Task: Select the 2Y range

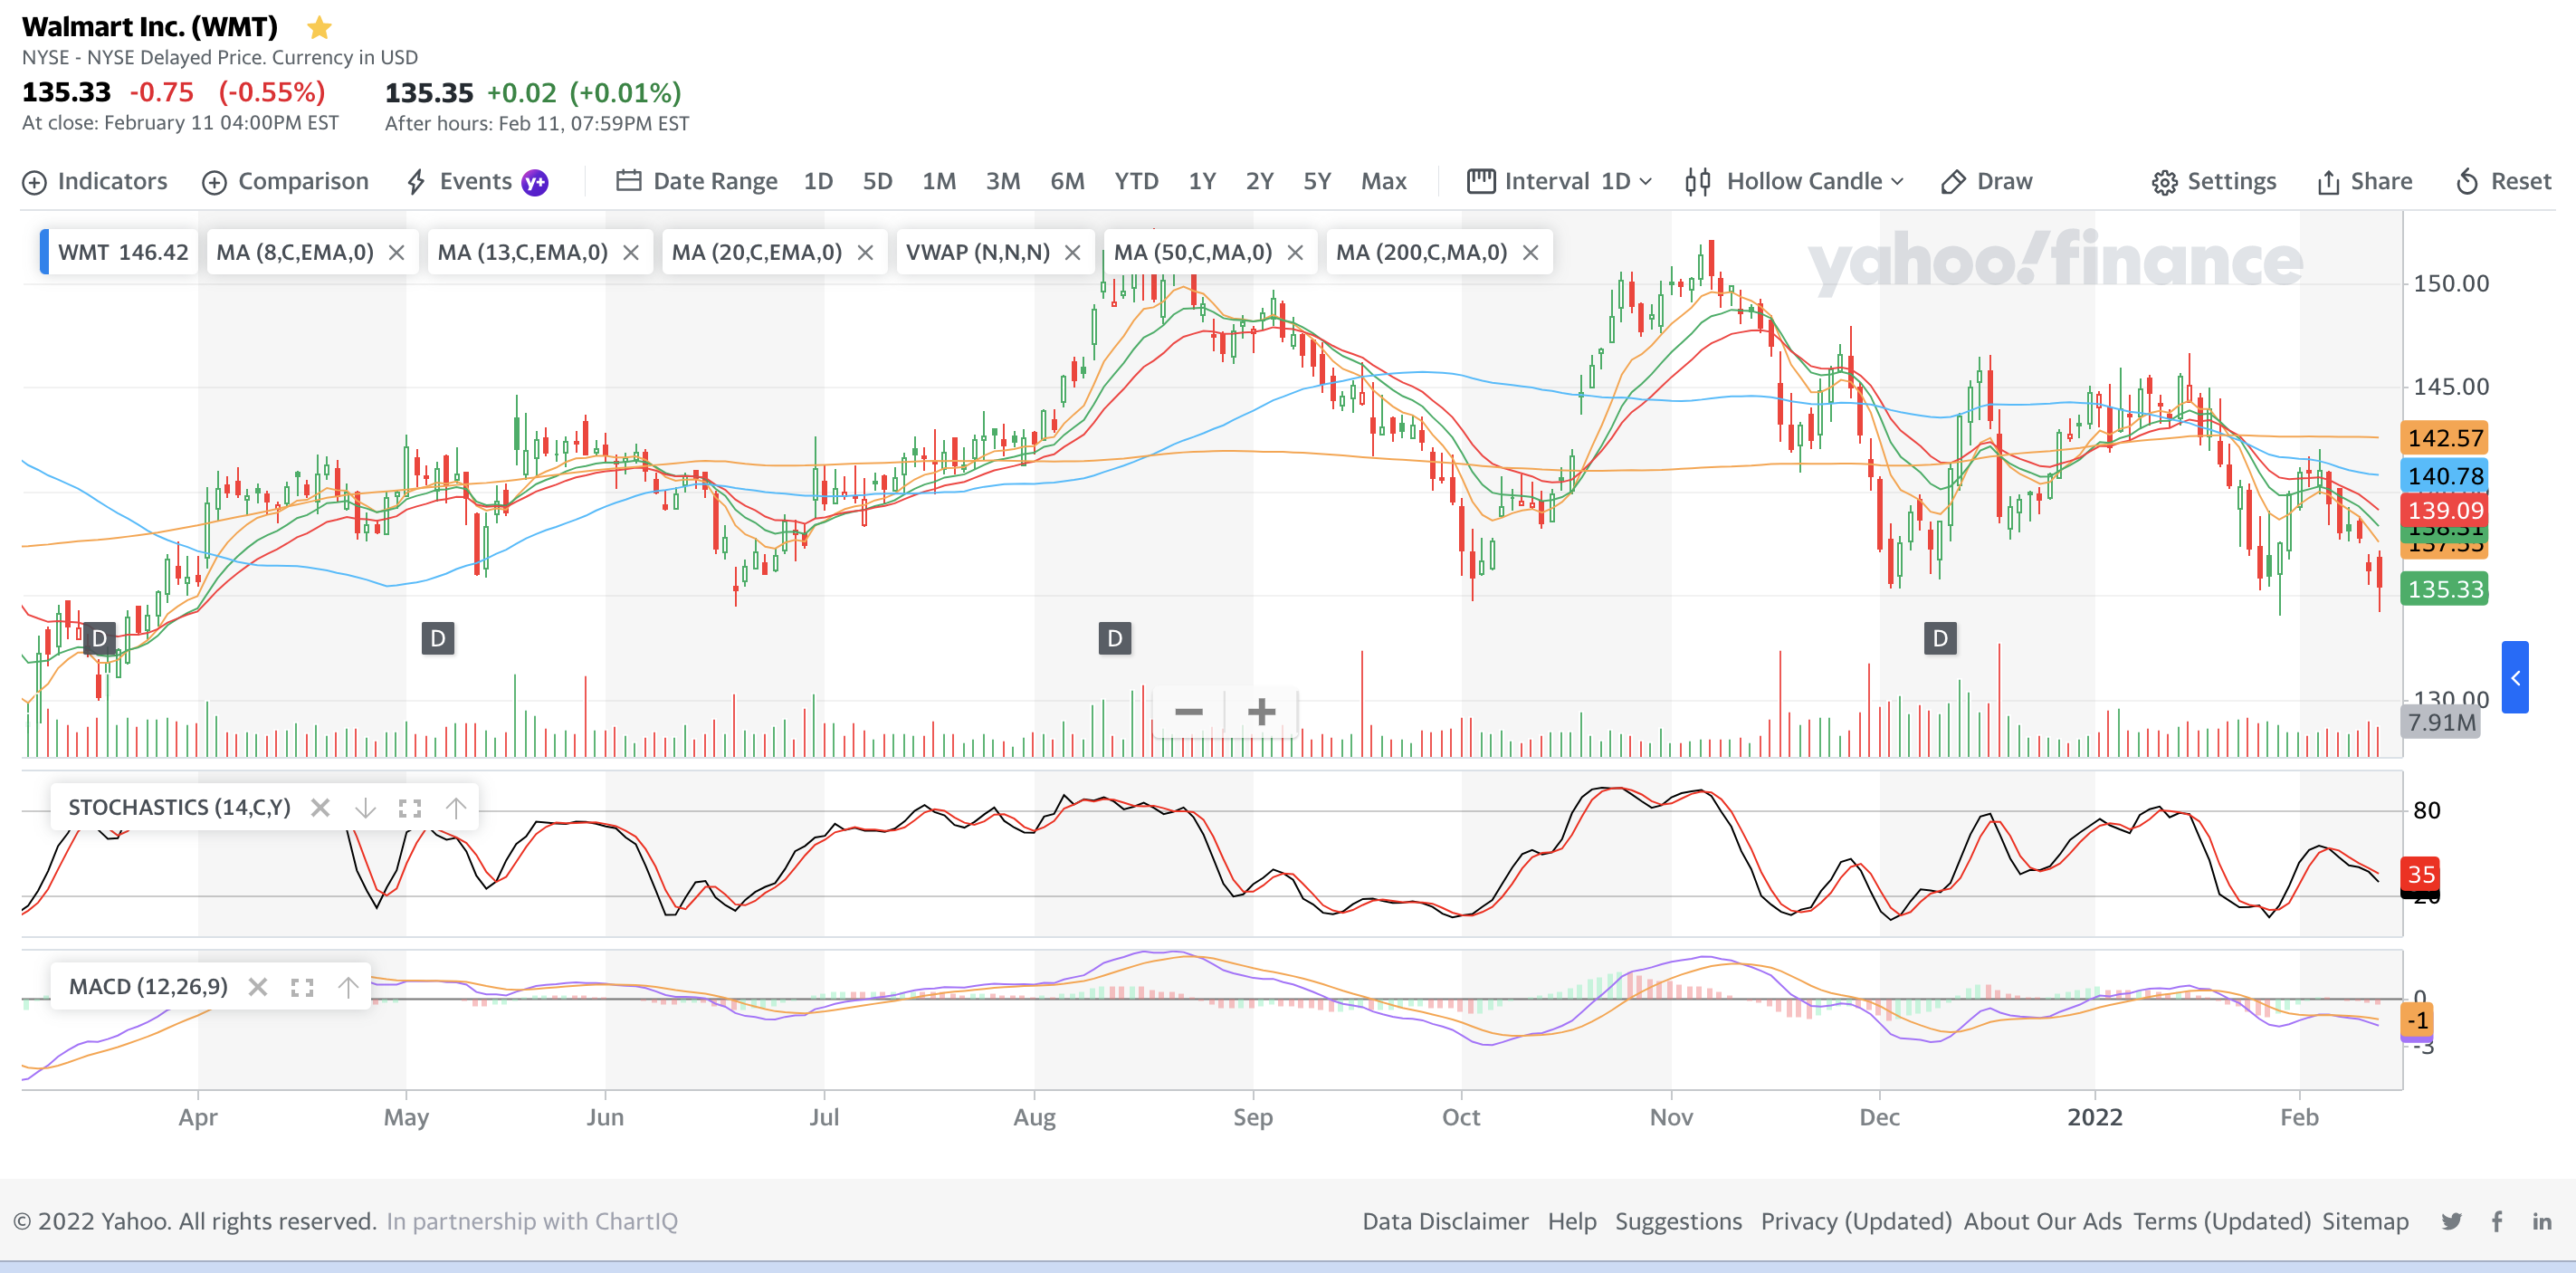Action: [1259, 181]
